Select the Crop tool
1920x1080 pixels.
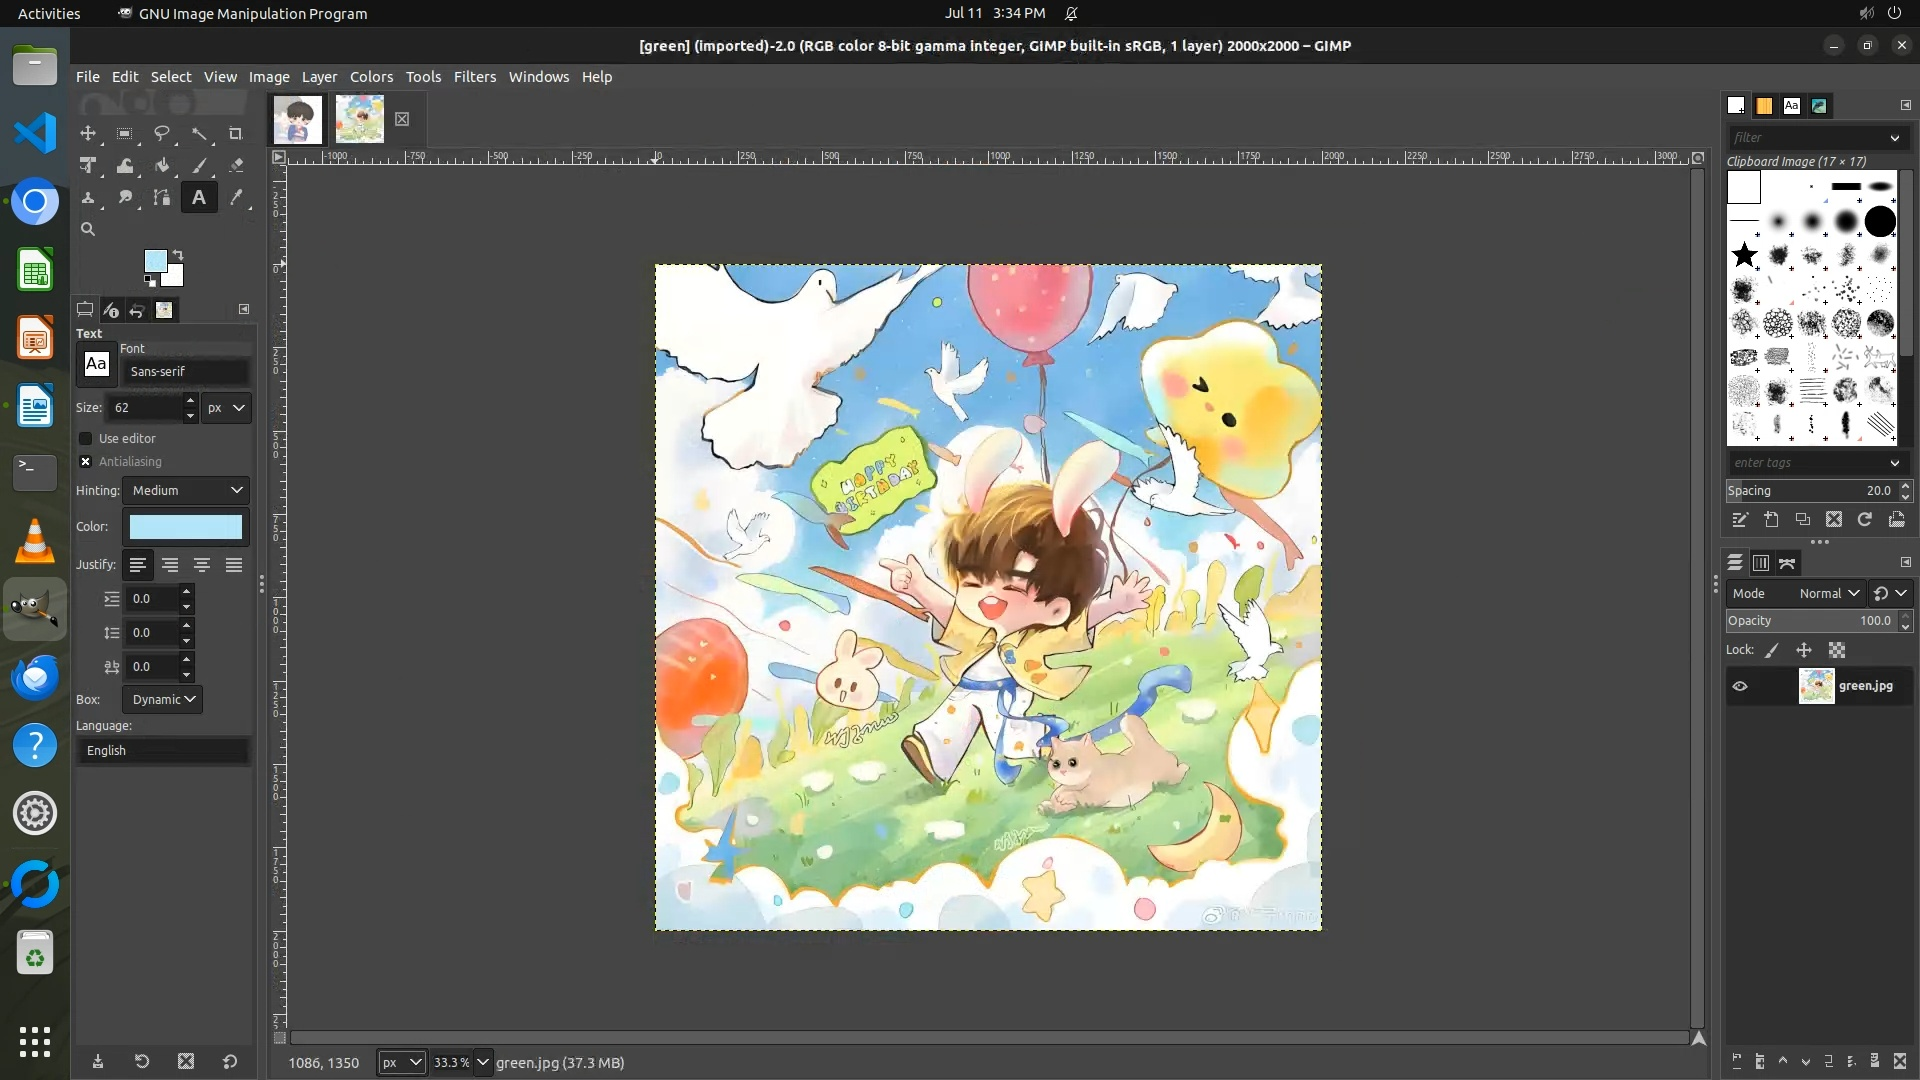(x=236, y=133)
